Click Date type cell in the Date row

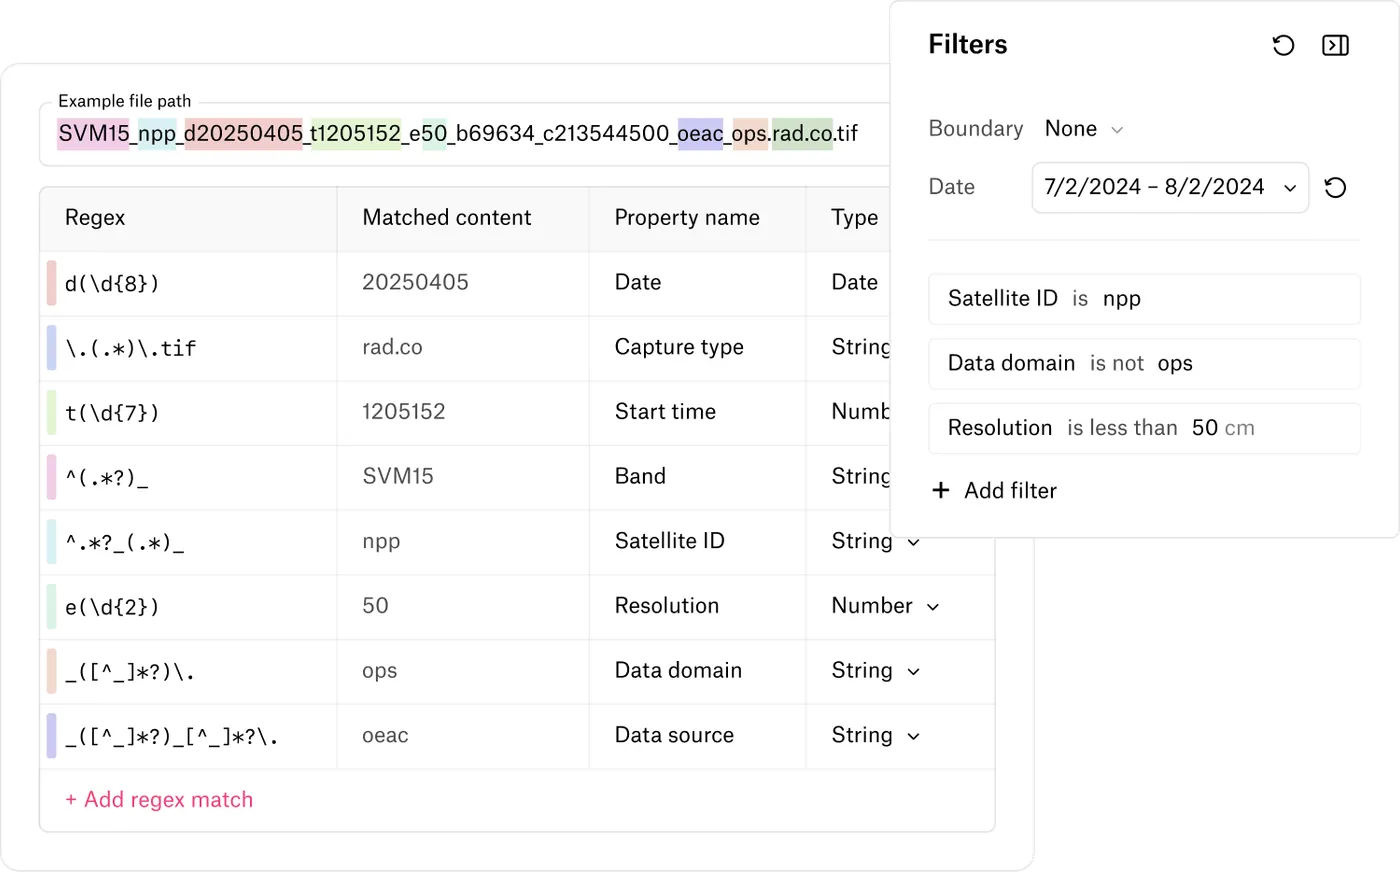855,282
